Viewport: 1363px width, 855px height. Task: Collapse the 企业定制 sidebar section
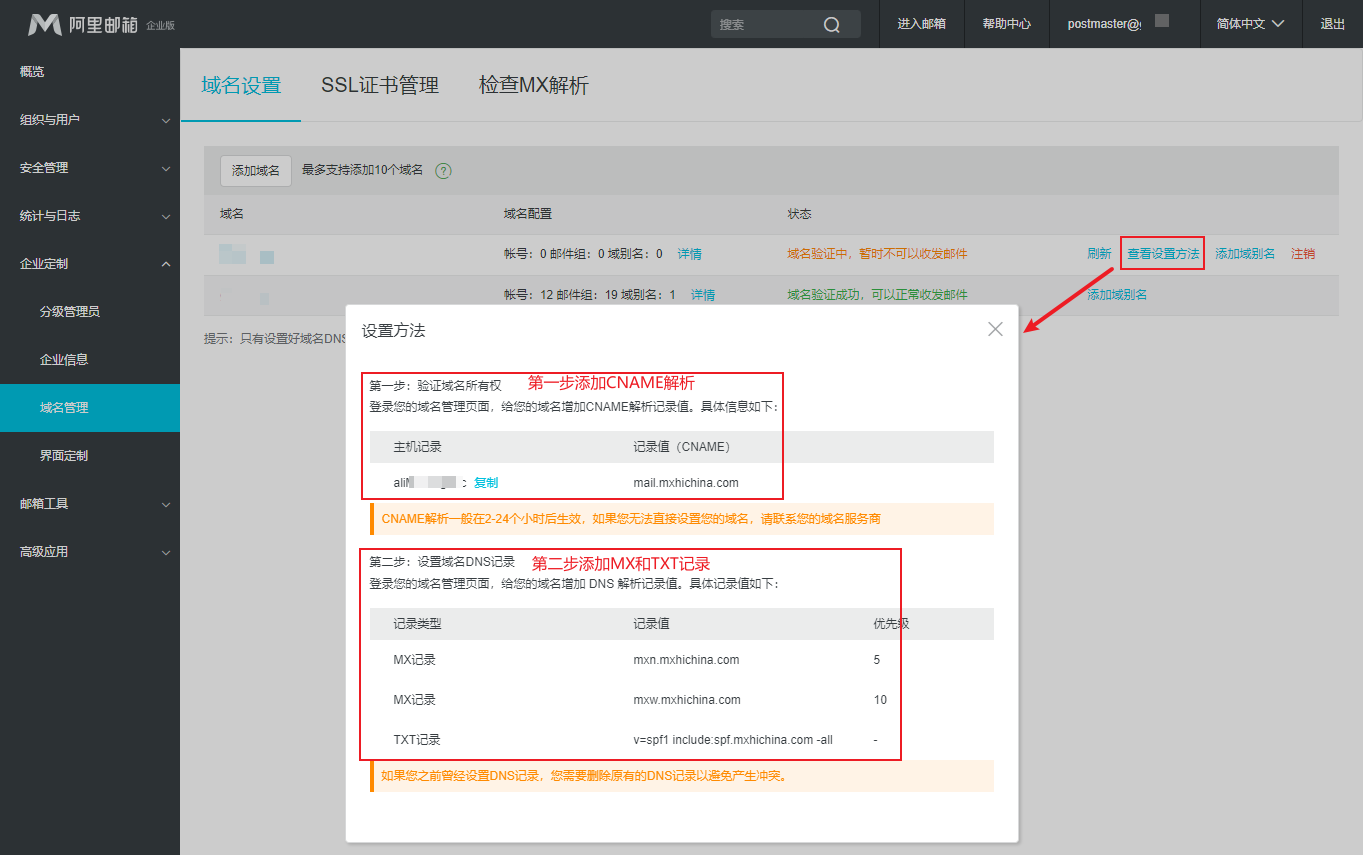(90, 264)
